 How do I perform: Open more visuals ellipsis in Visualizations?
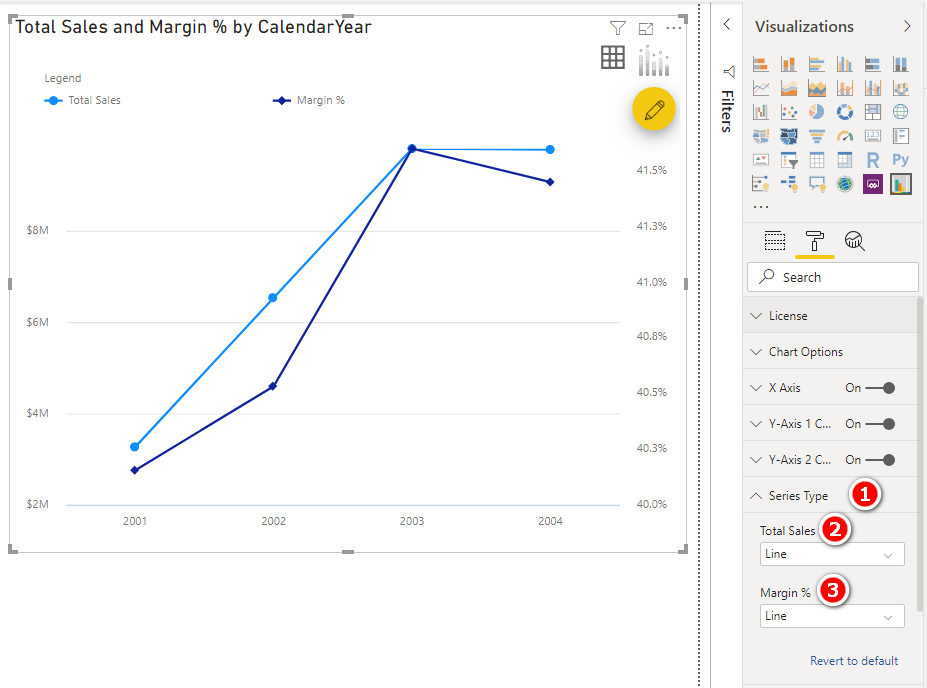pyautogui.click(x=761, y=207)
